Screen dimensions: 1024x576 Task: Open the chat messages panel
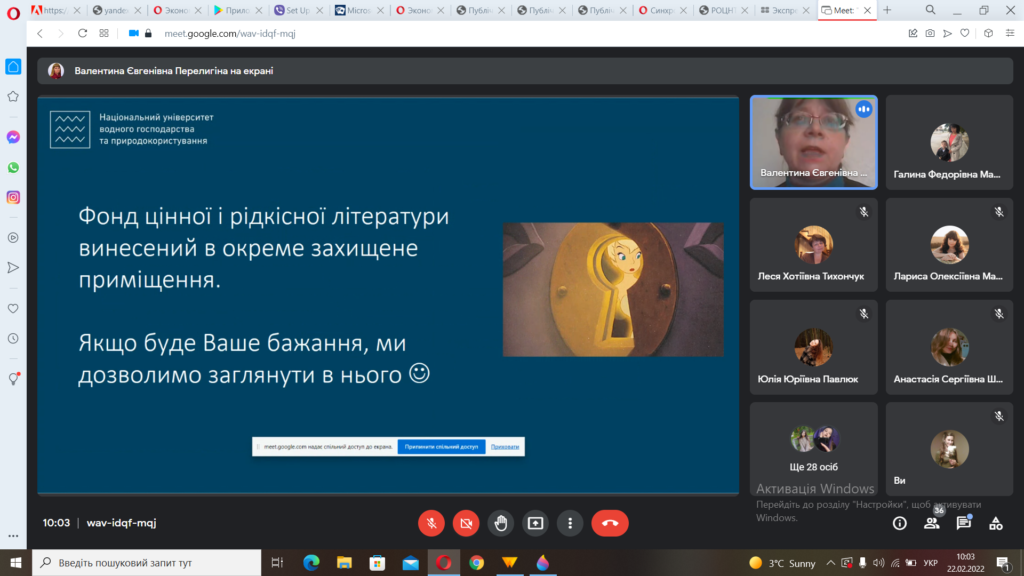(x=964, y=522)
